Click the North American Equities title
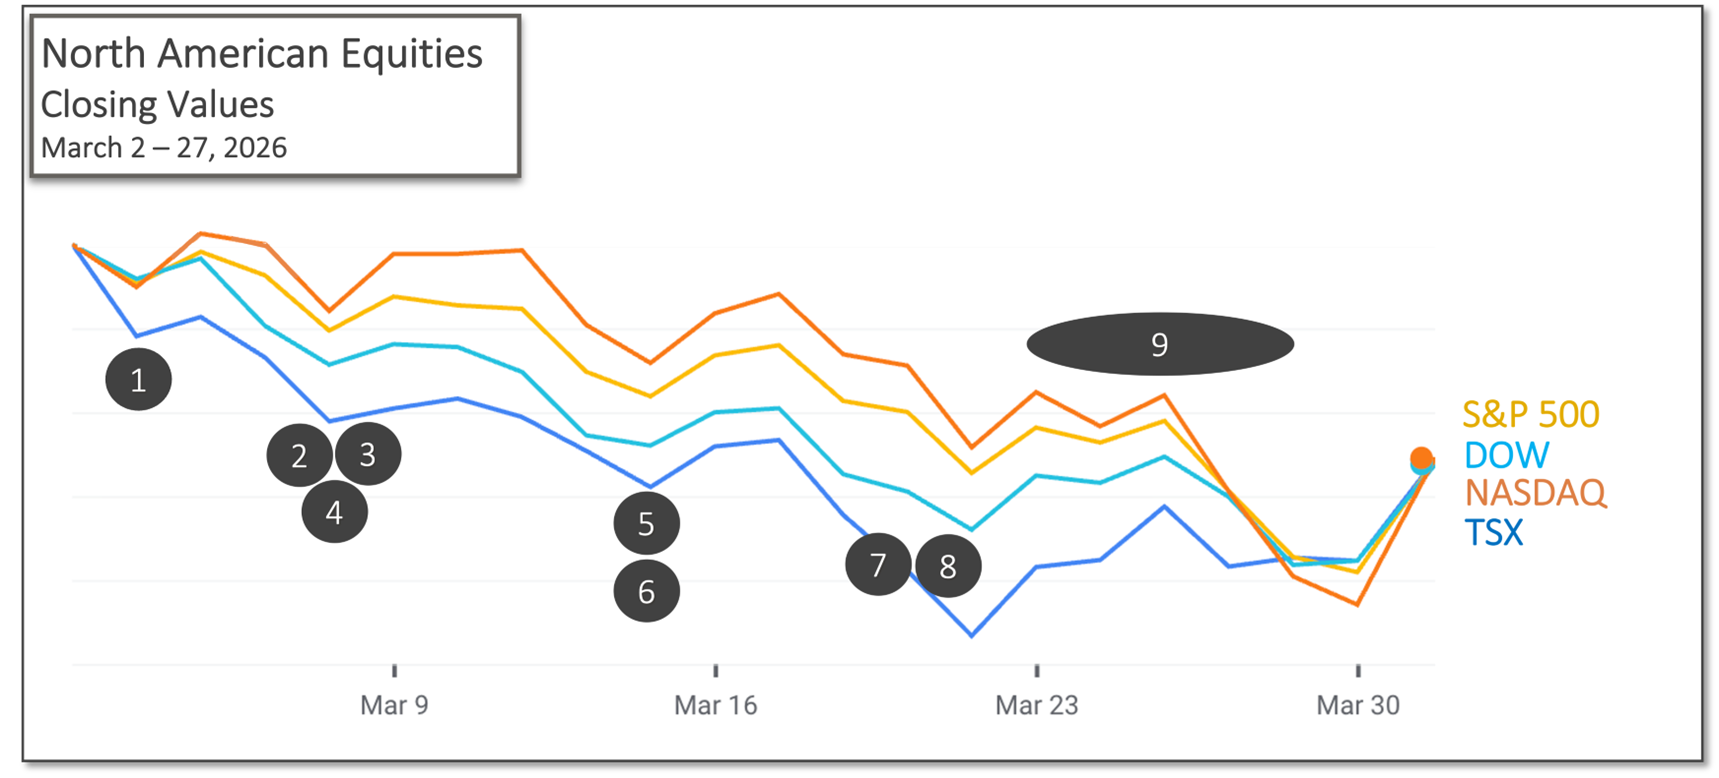This screenshot has height=778, width=1719. pyautogui.click(x=262, y=54)
